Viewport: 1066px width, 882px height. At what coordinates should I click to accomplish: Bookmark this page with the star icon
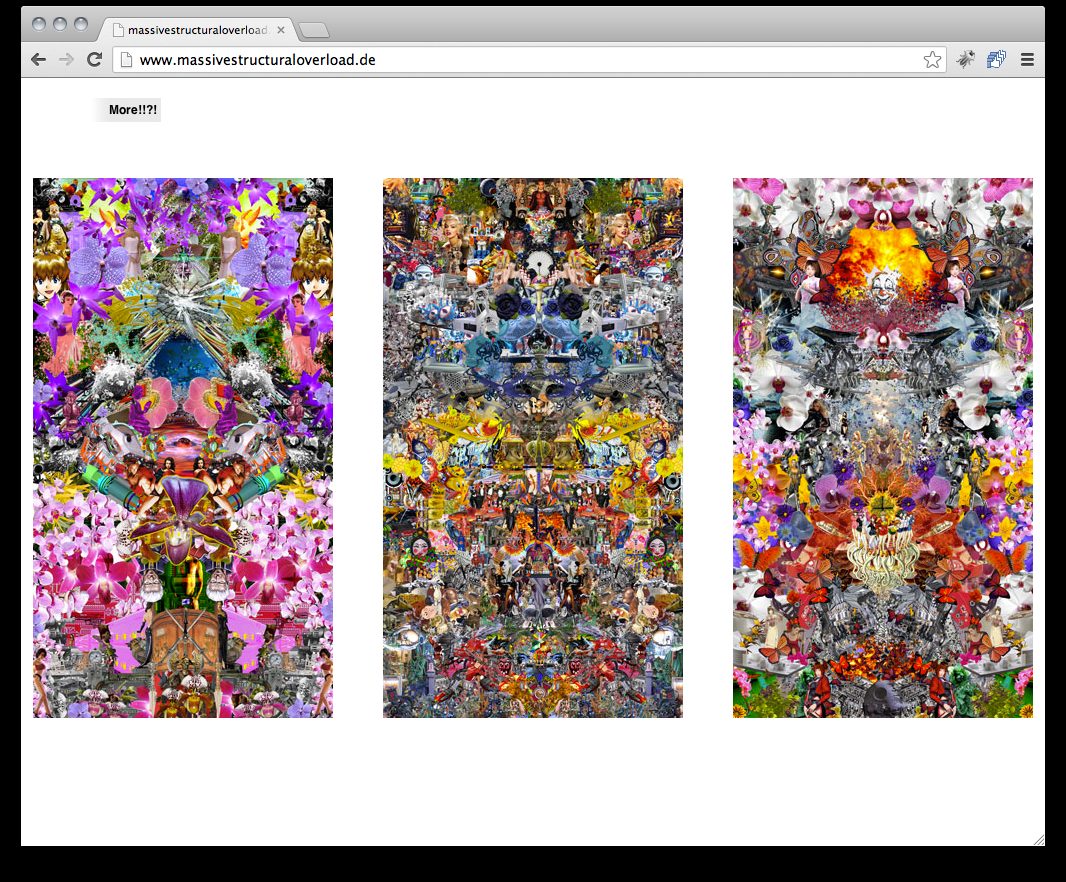(x=932, y=60)
